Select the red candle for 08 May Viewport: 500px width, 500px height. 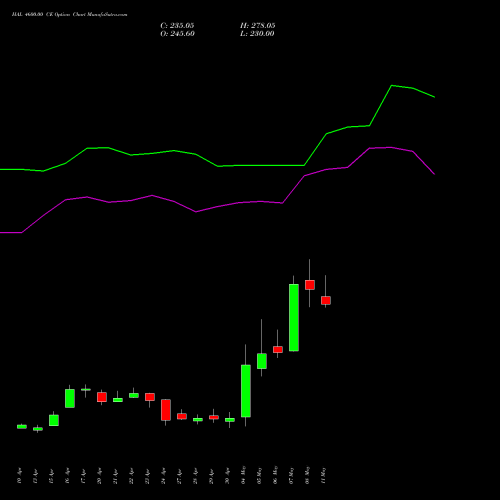pyautogui.click(x=310, y=285)
